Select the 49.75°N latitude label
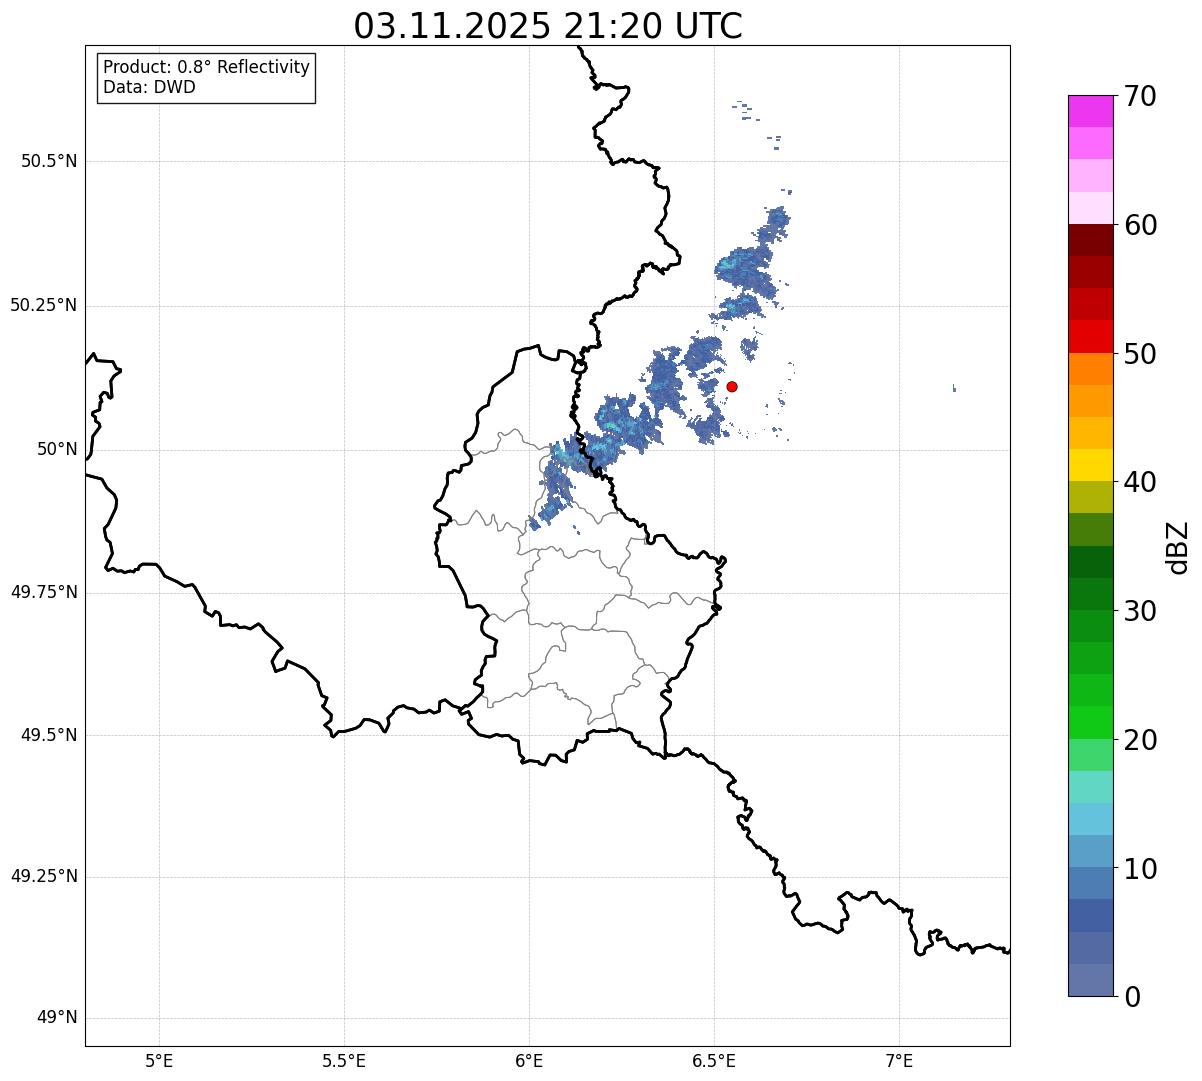 44,593
